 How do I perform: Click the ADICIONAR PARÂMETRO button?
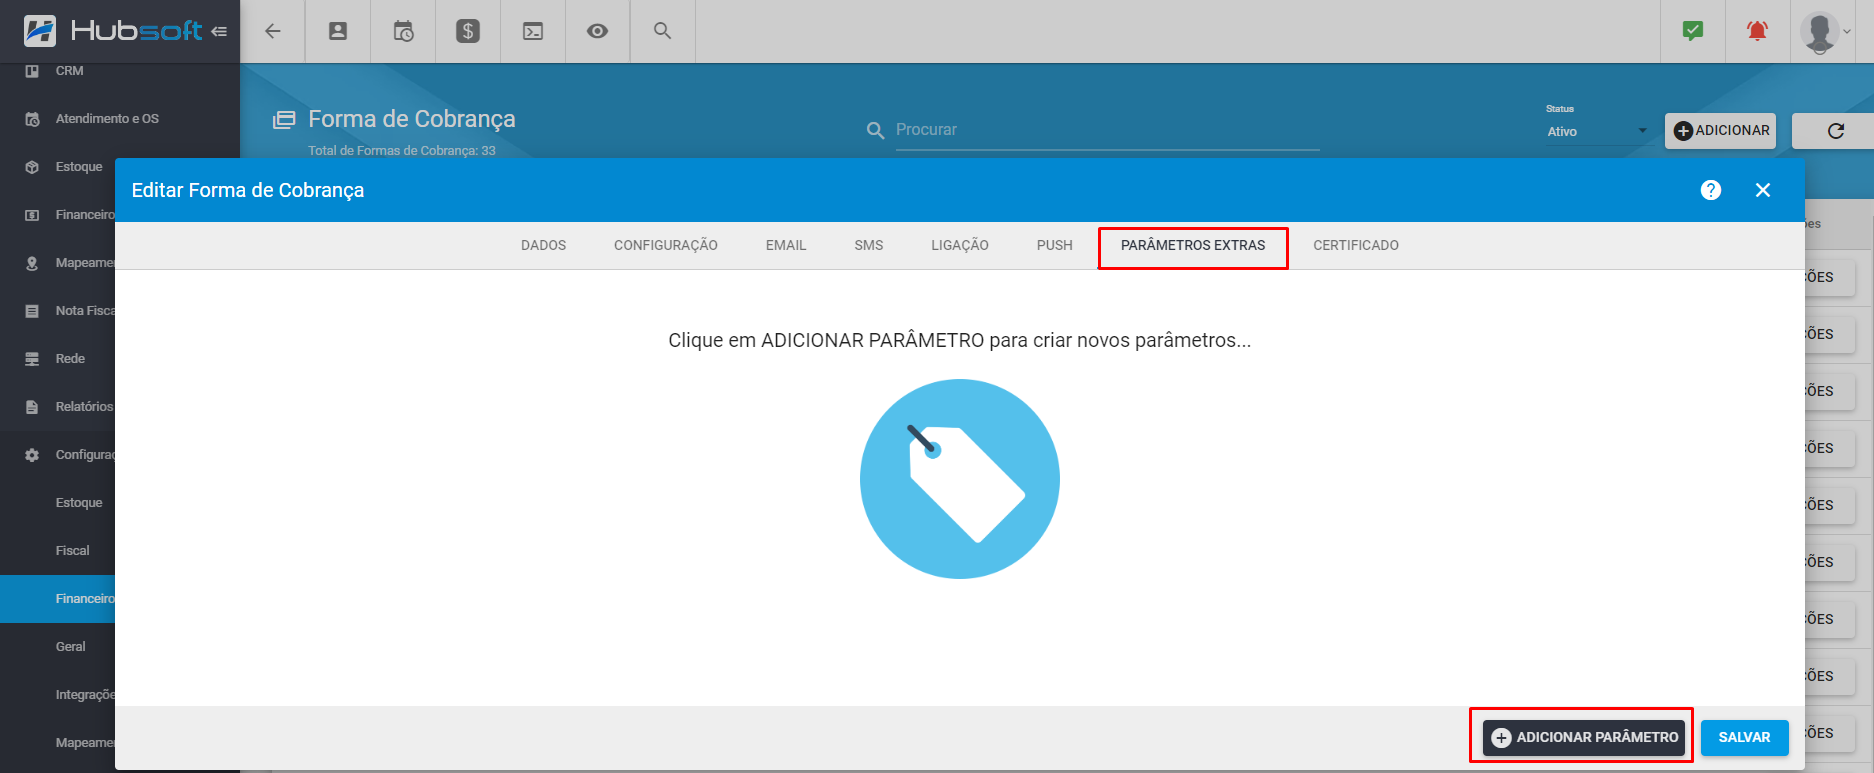point(1584,737)
